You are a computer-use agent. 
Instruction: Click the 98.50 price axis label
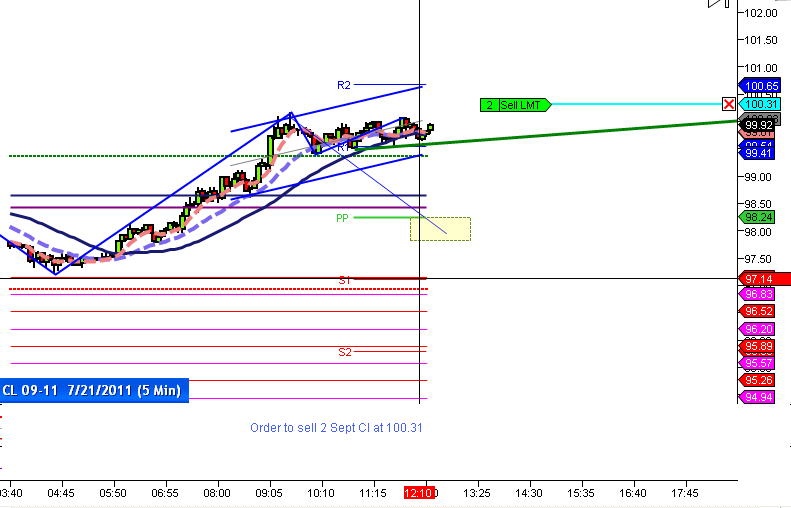(x=758, y=204)
